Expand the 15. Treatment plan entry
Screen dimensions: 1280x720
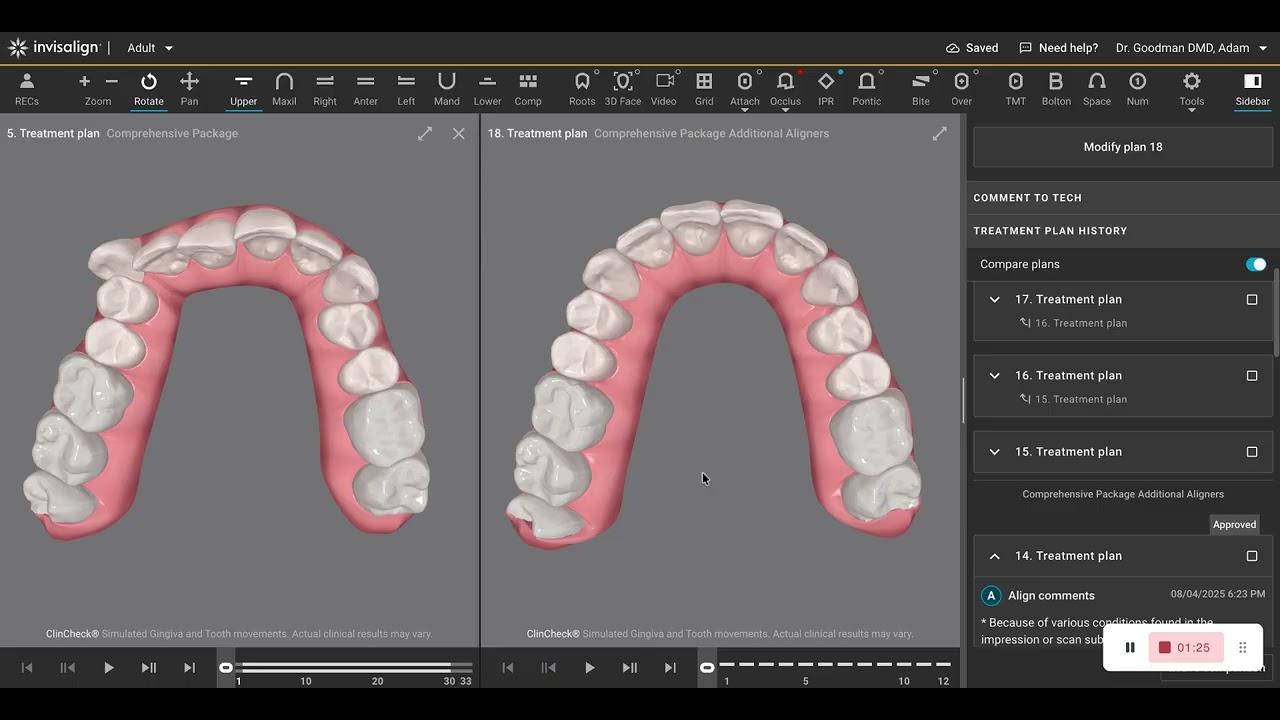click(995, 452)
